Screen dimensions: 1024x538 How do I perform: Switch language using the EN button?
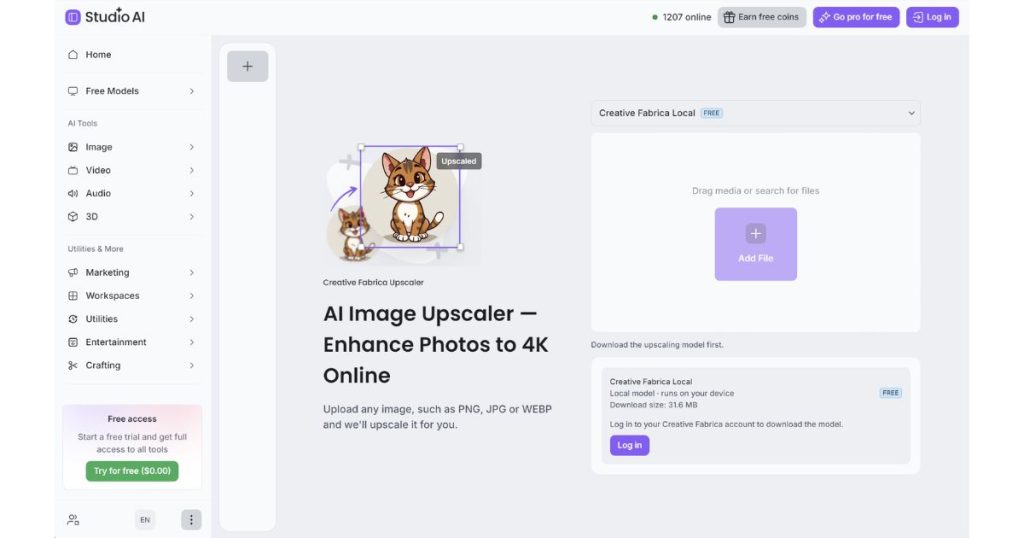click(145, 520)
